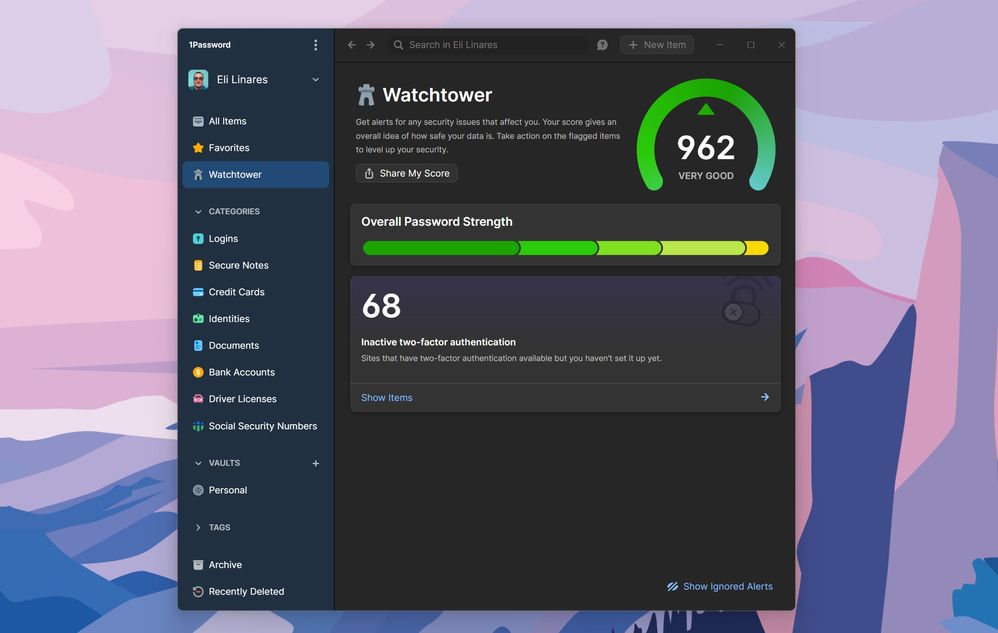Screen dimensions: 998x633
Task: Click the Secure Notes icon
Action: click(x=198, y=265)
